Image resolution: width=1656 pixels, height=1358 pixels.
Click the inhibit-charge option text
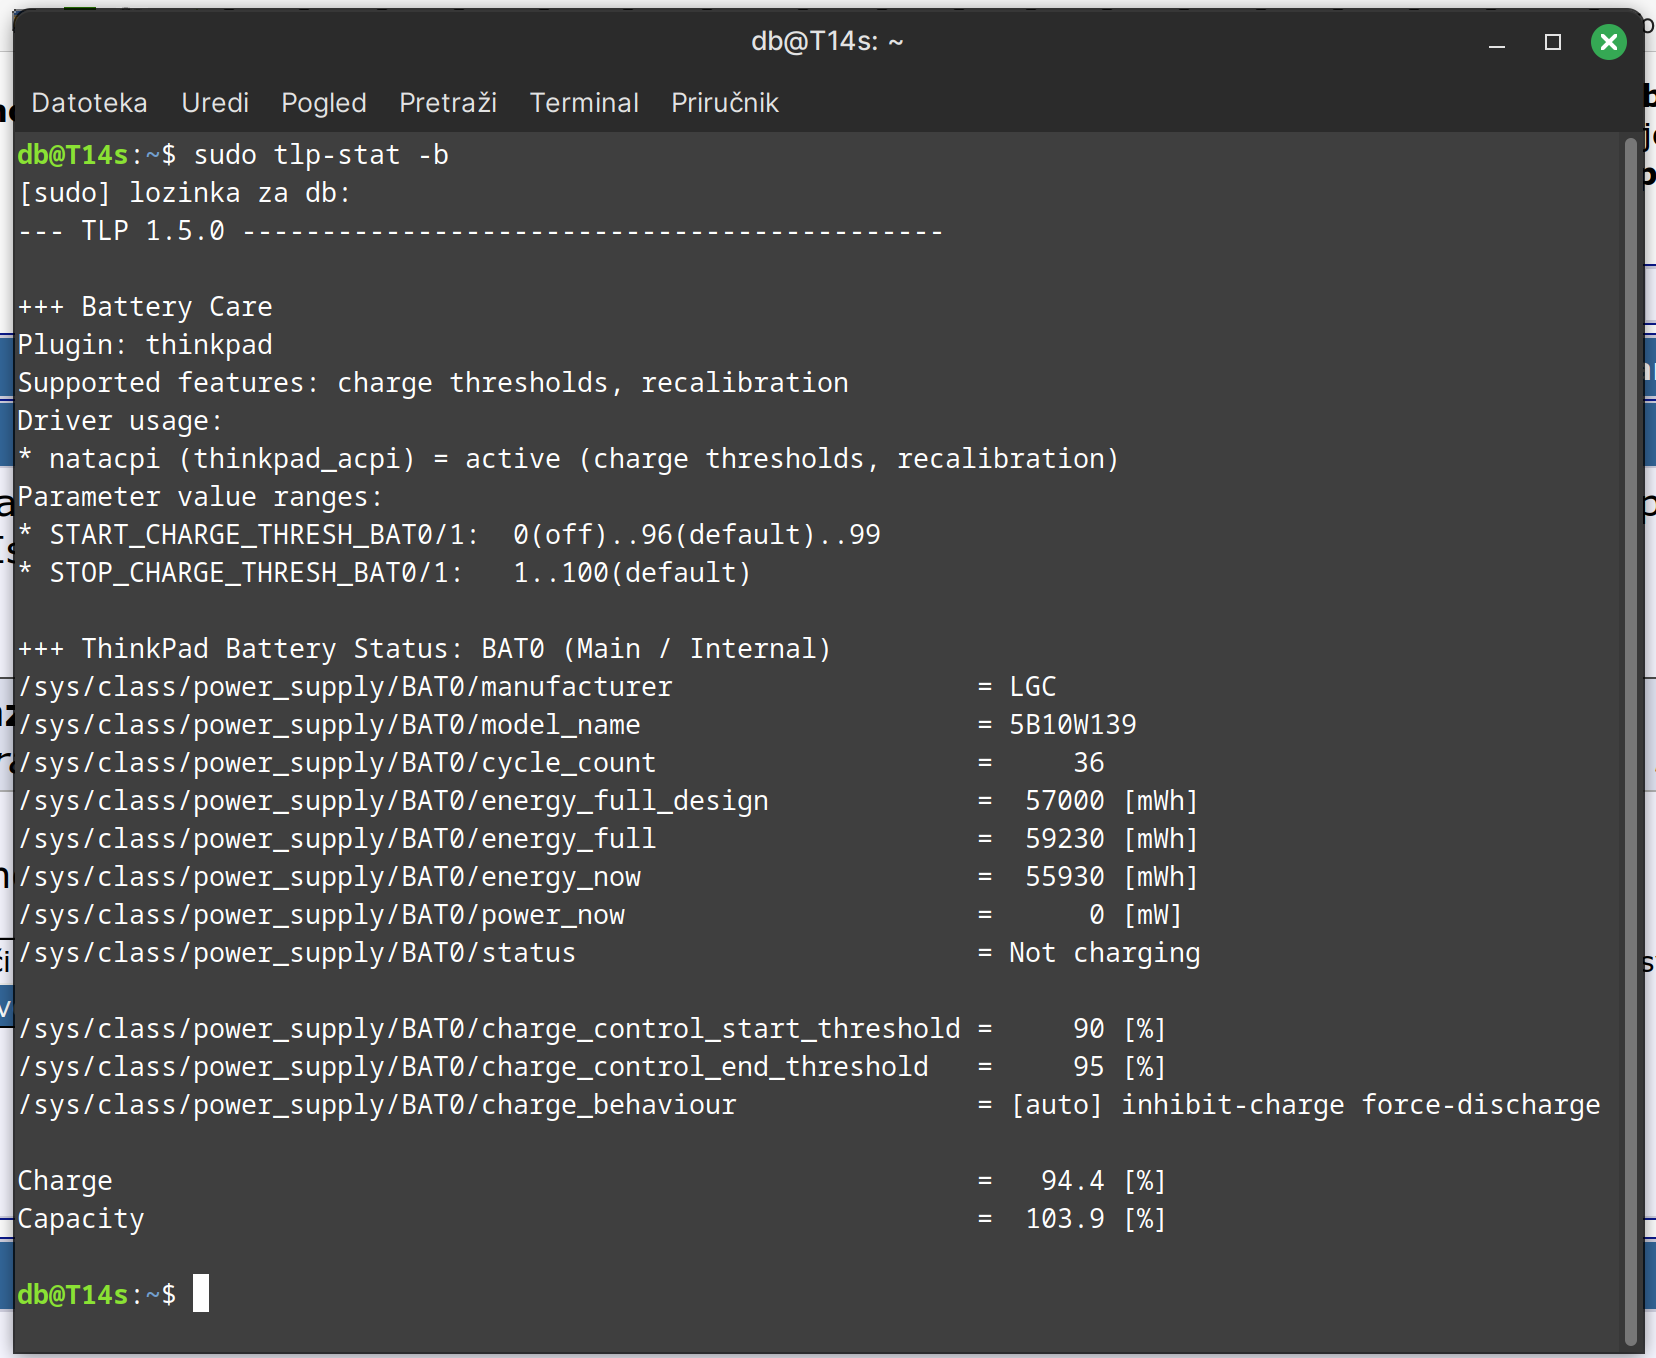(1233, 1105)
